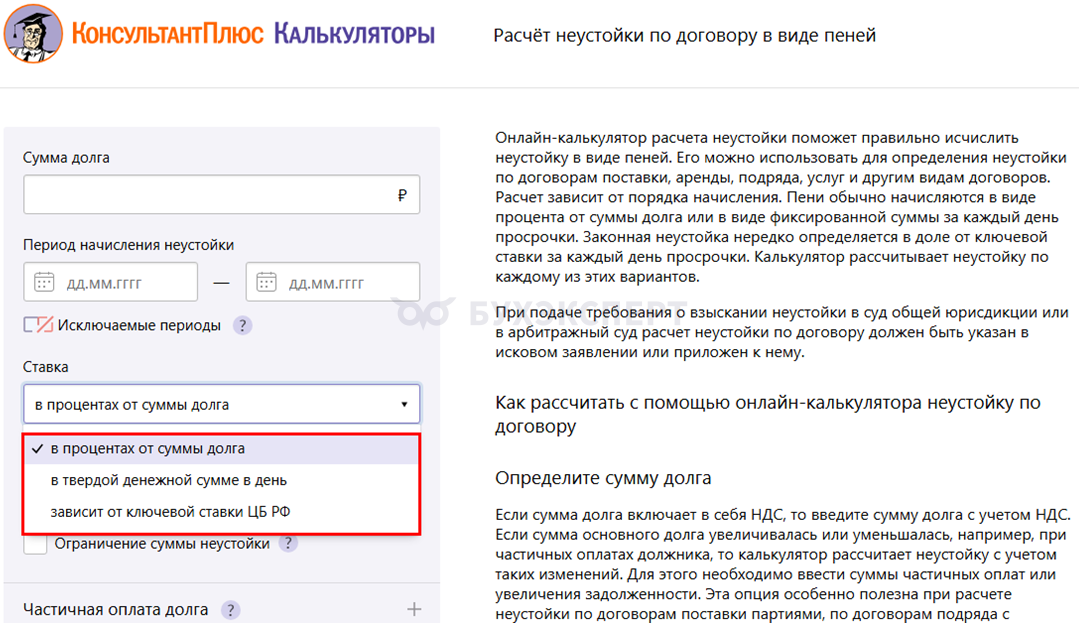Toggle the Исключаемые периоды checkbox

tap(39, 325)
